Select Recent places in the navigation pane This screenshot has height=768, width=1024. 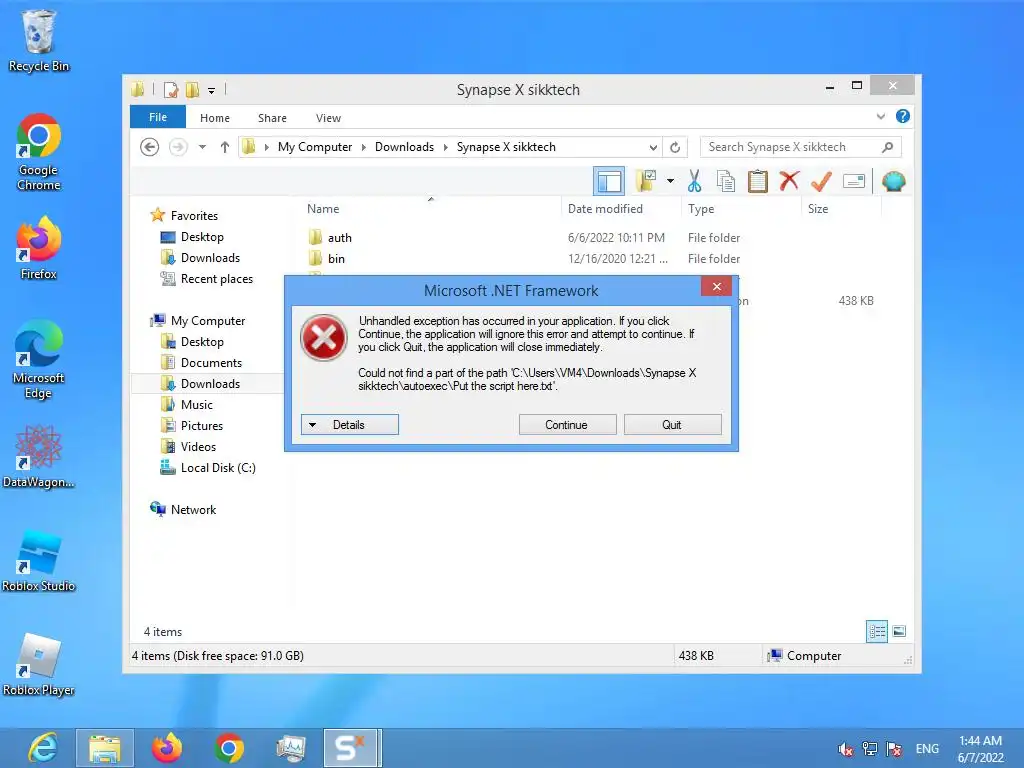pyautogui.click(x=216, y=279)
